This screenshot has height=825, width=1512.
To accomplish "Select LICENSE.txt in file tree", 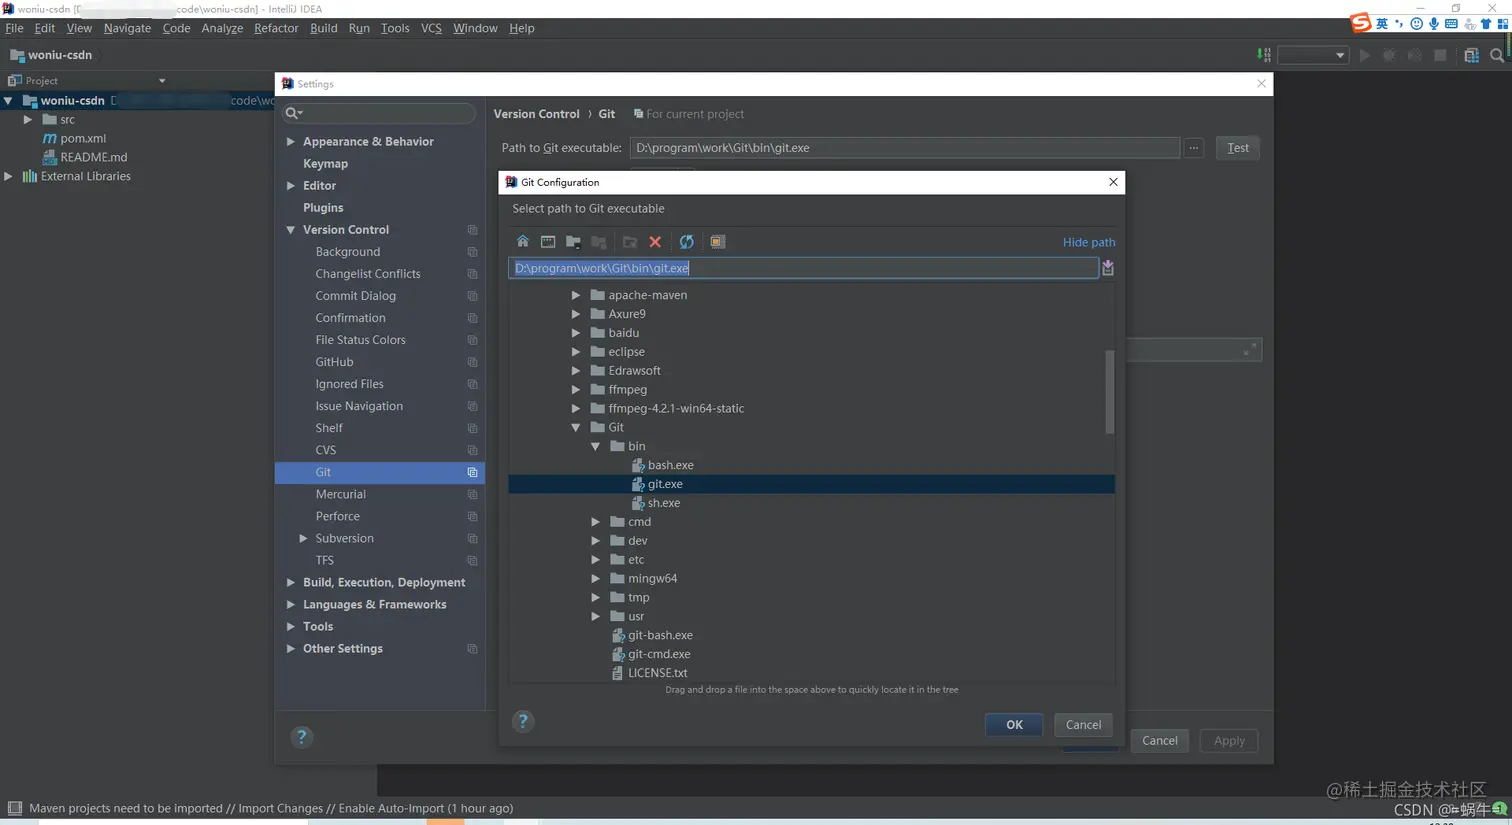I will [x=657, y=673].
